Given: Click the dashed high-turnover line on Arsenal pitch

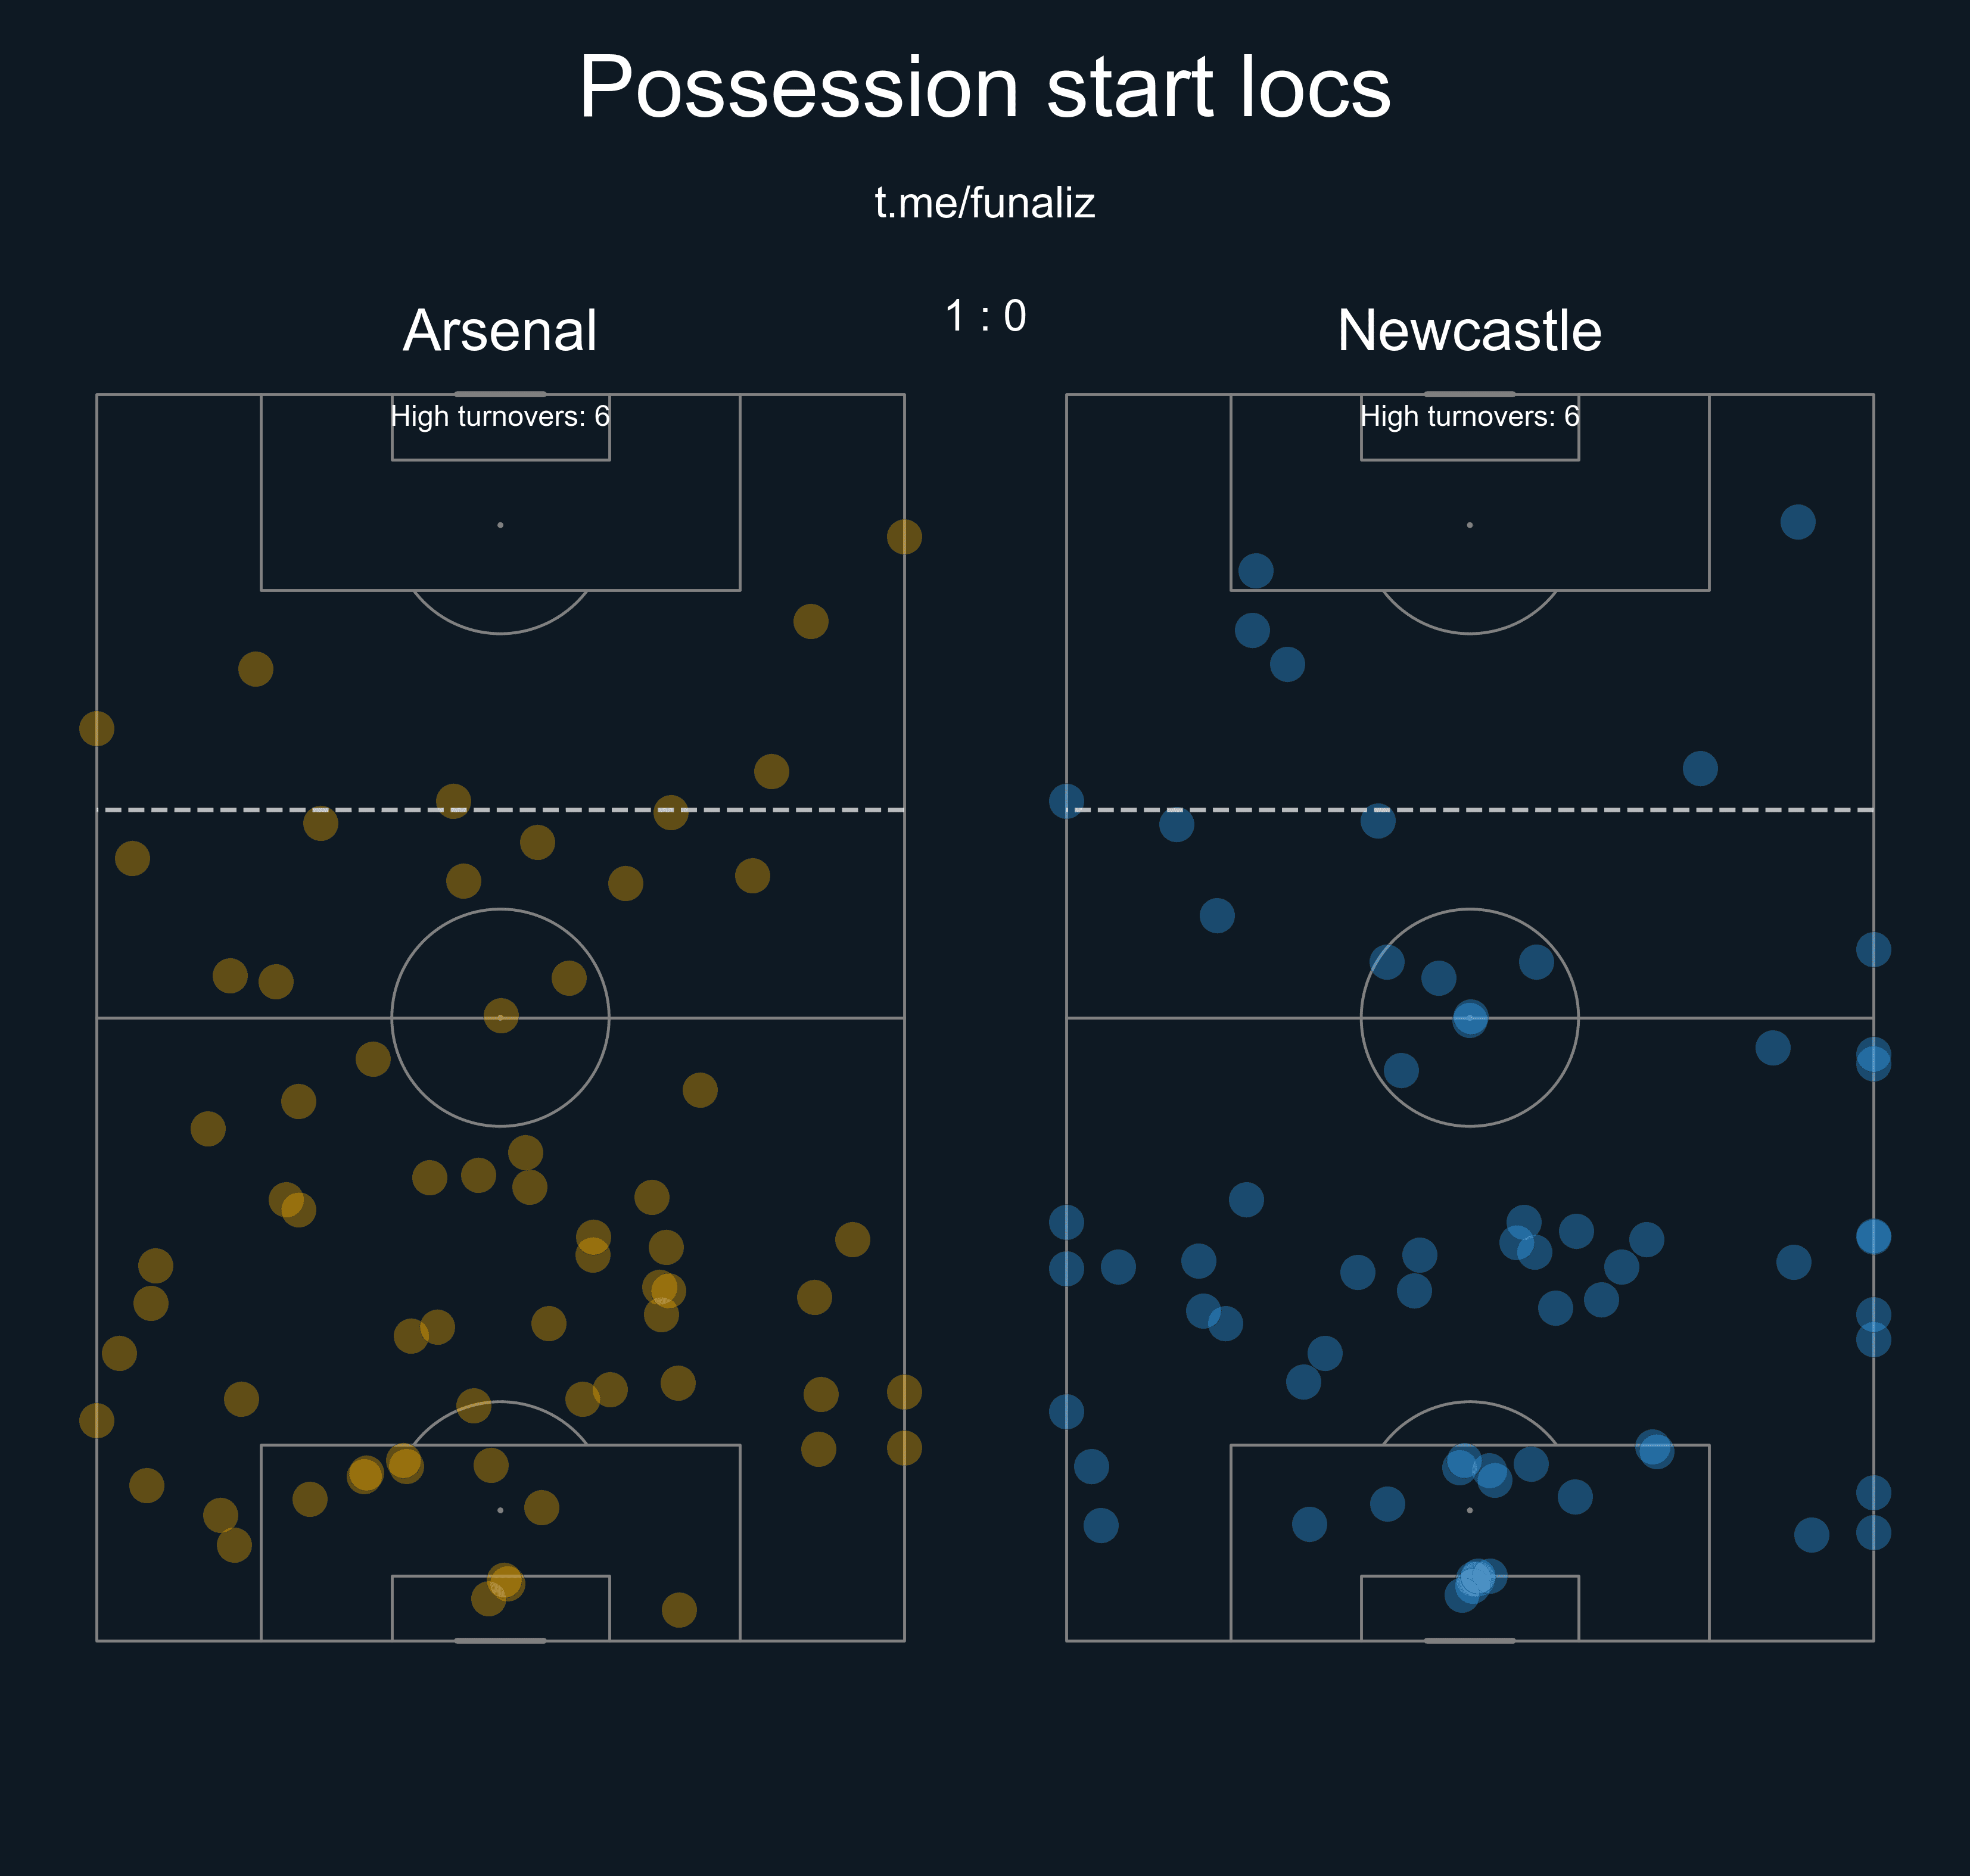Looking at the screenshot, I should pyautogui.click(x=500, y=809).
